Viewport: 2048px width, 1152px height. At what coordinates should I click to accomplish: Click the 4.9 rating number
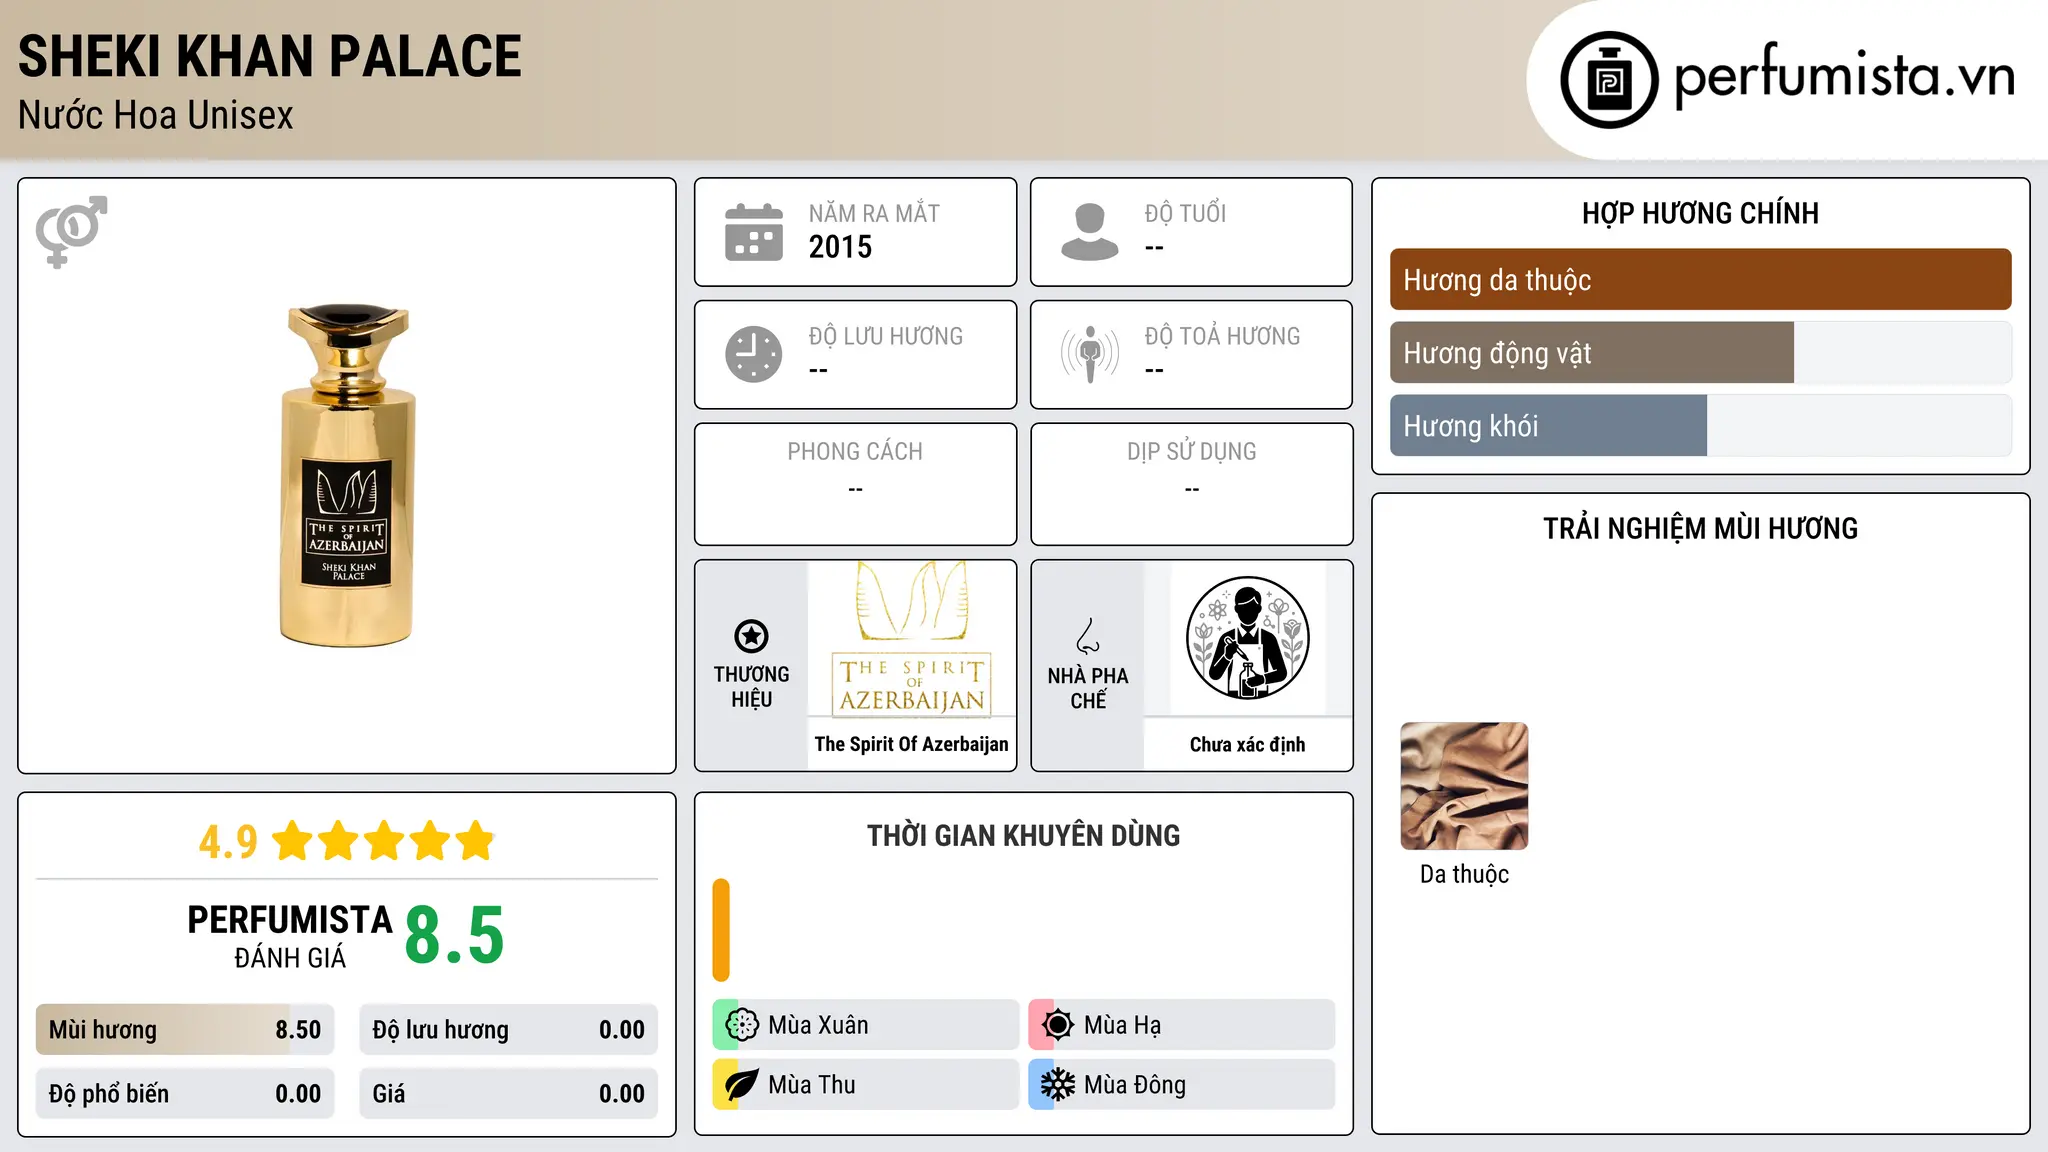tap(228, 842)
